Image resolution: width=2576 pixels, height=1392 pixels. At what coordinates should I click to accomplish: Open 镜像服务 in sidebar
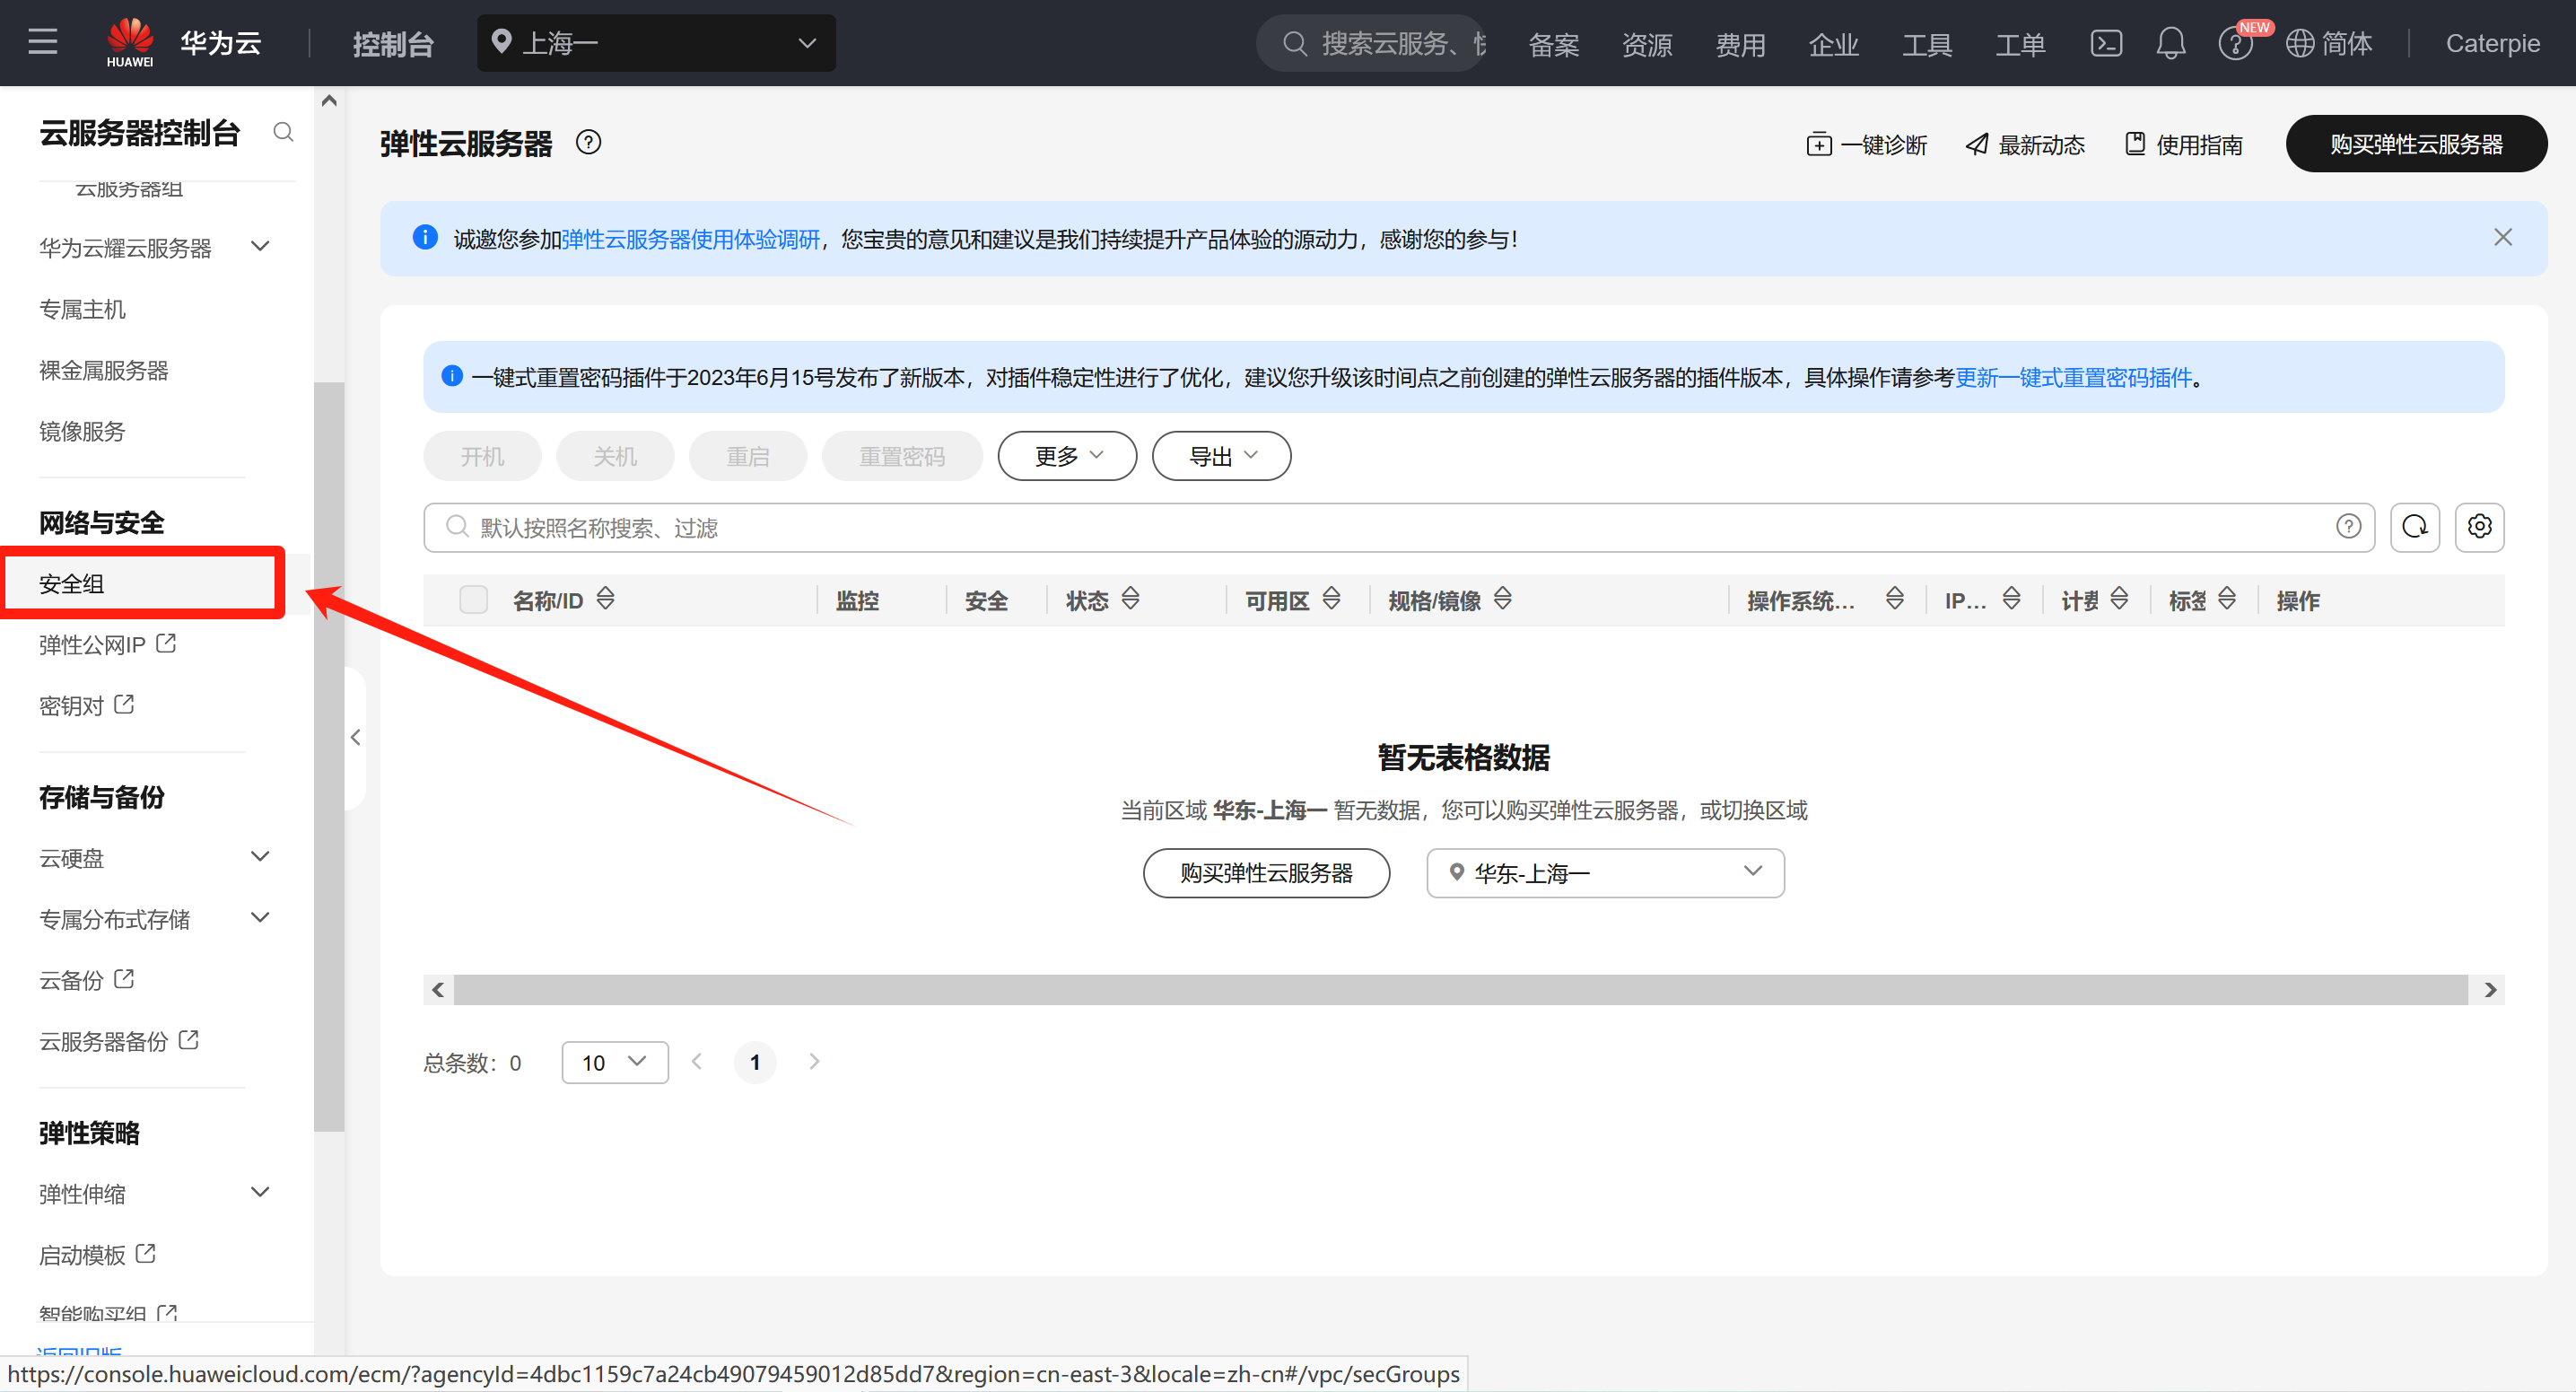(x=82, y=431)
